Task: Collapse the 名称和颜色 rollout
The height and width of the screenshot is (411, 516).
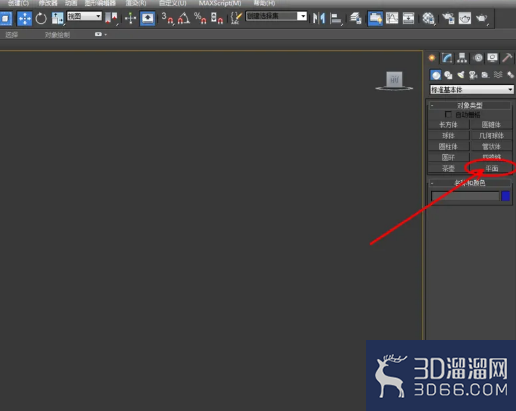Action: 470,183
